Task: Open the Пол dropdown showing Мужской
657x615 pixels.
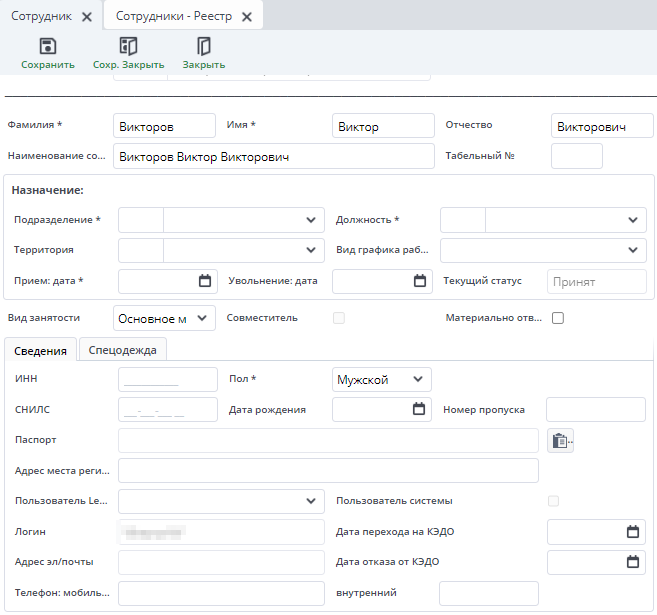Action: [x=418, y=379]
